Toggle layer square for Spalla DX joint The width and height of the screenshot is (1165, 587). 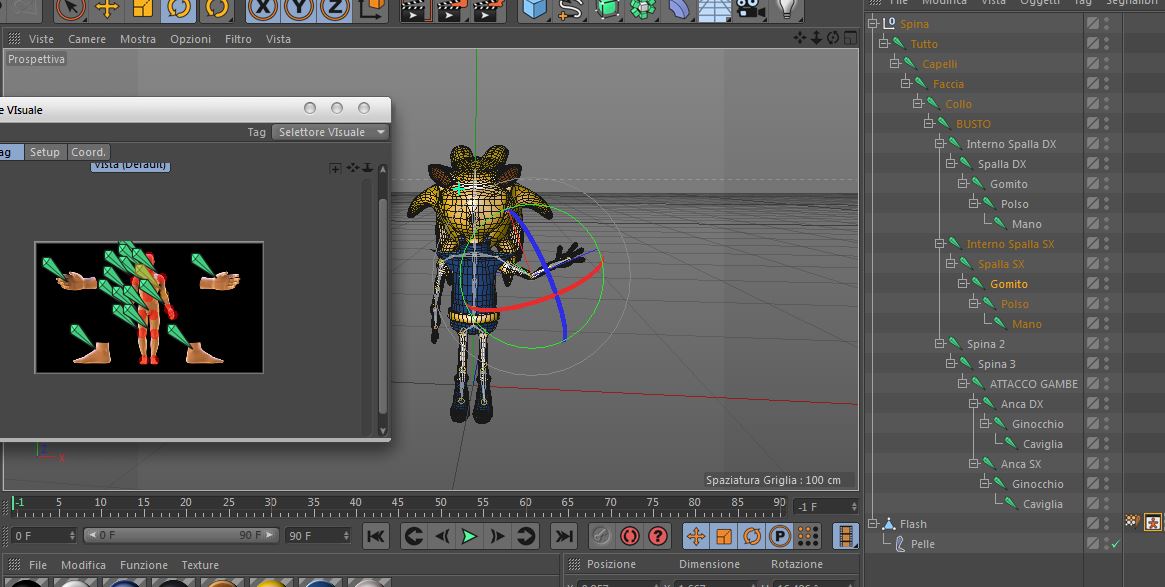tap(1093, 164)
